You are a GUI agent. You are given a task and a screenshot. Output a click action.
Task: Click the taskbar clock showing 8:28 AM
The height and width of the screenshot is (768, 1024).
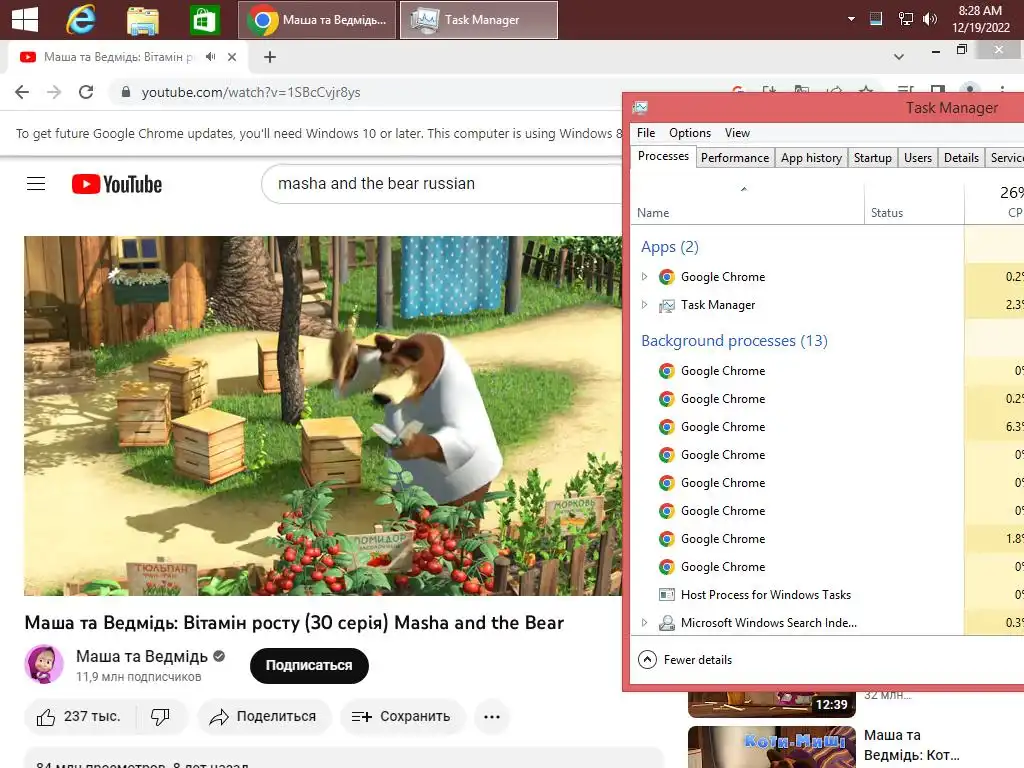coord(980,19)
